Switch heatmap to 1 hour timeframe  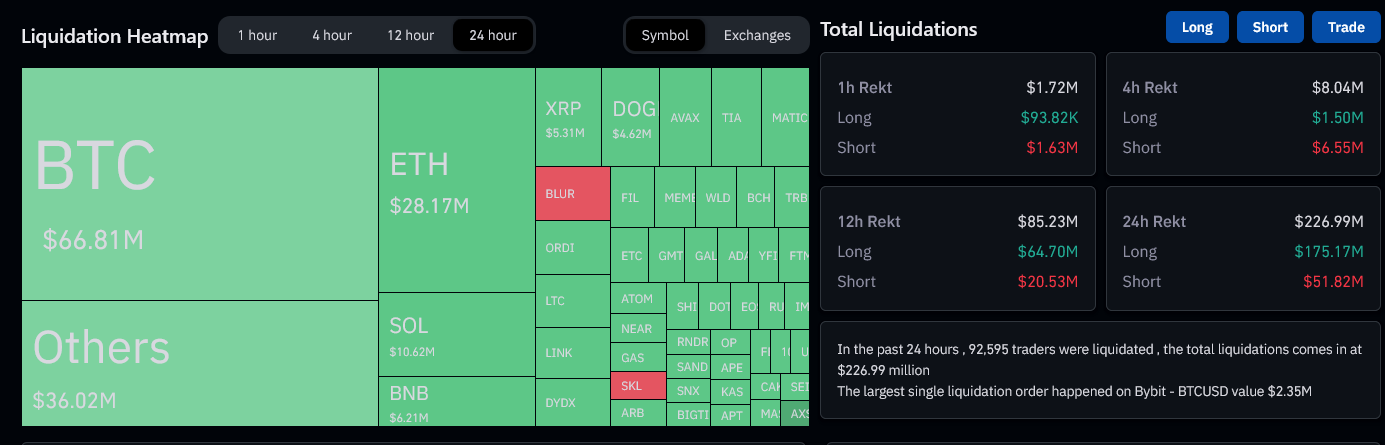(257, 36)
